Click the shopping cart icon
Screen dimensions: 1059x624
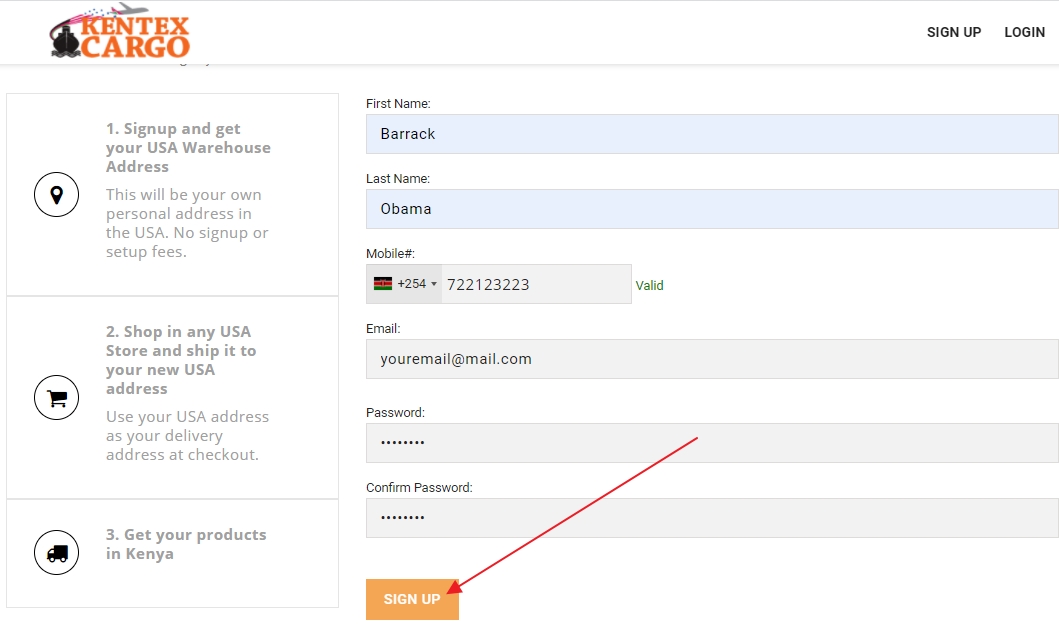pos(56,398)
